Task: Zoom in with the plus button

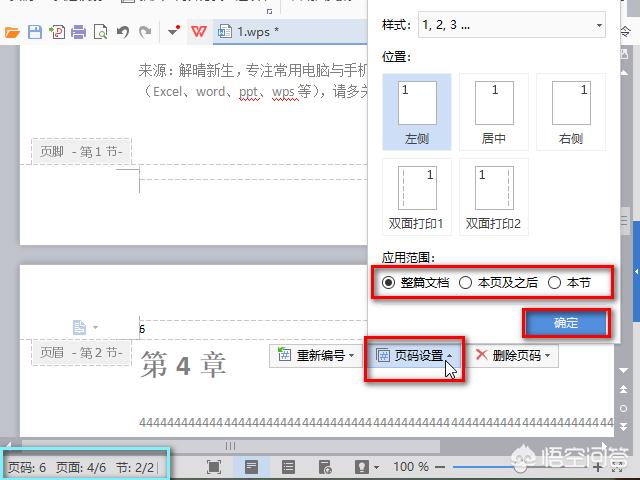Action: 598,467
